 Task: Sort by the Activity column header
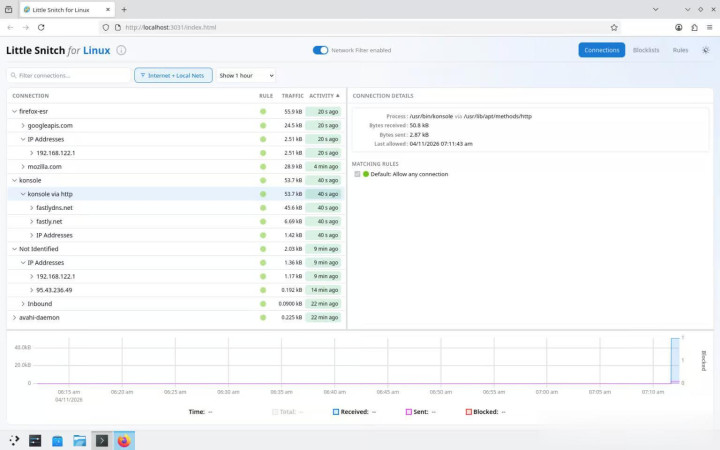(323, 96)
